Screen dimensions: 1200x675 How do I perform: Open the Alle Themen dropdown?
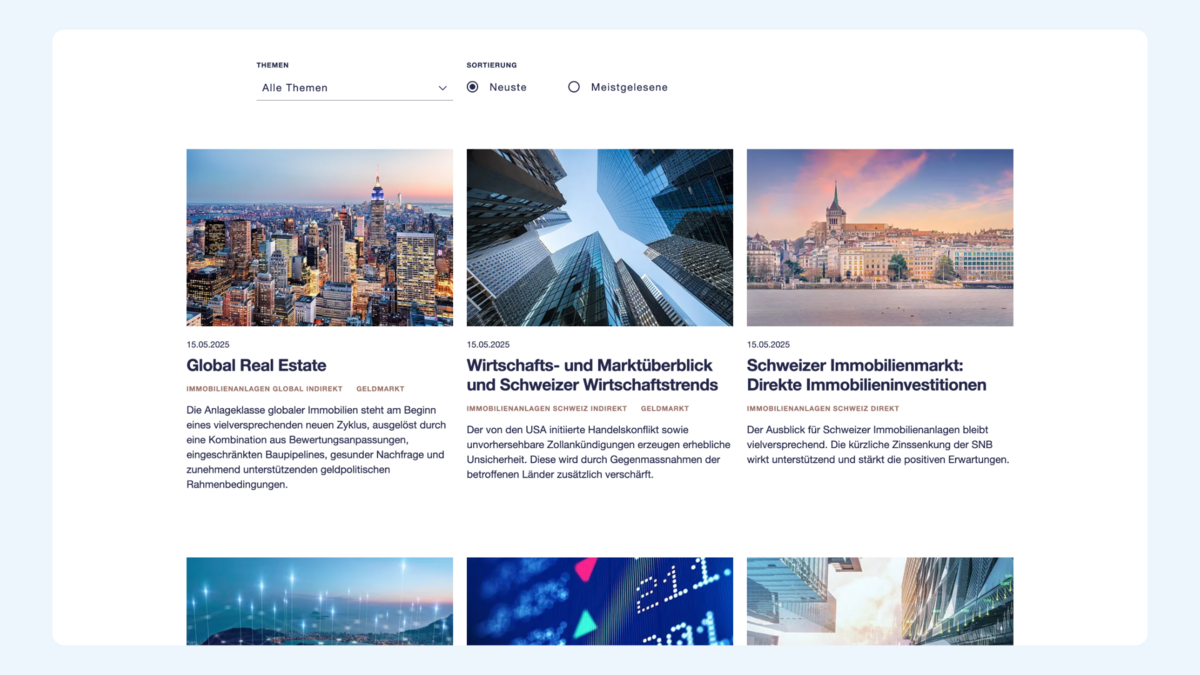click(x=354, y=88)
